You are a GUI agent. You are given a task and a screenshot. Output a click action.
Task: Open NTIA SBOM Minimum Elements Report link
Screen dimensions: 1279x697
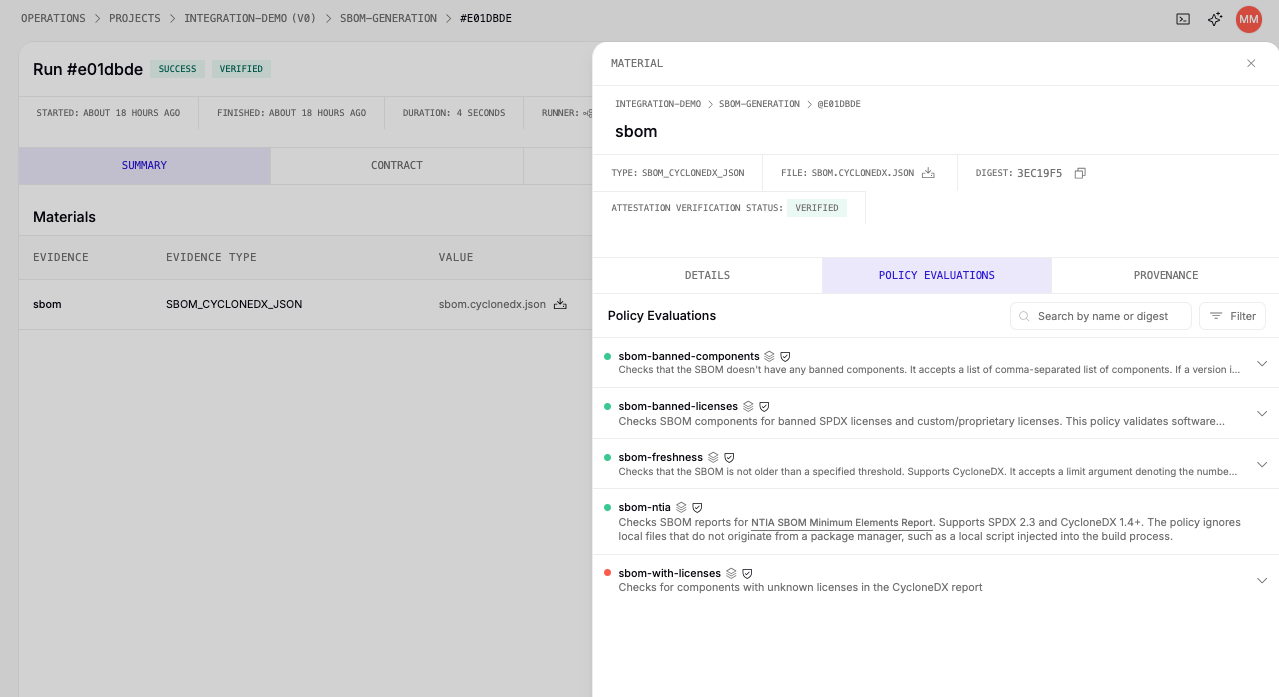click(x=842, y=522)
